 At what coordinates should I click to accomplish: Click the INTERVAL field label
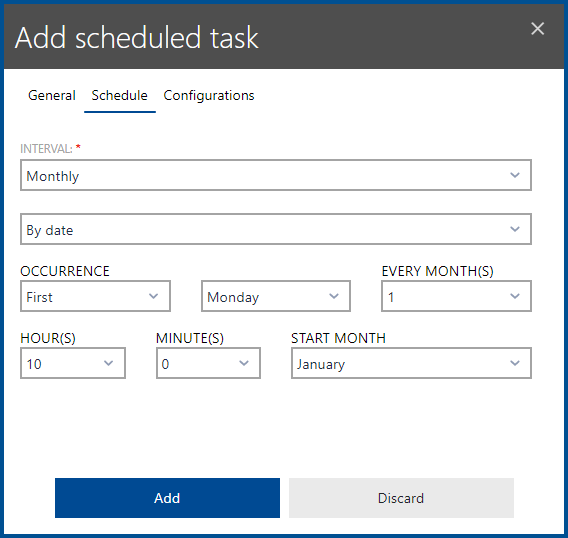coord(46,149)
